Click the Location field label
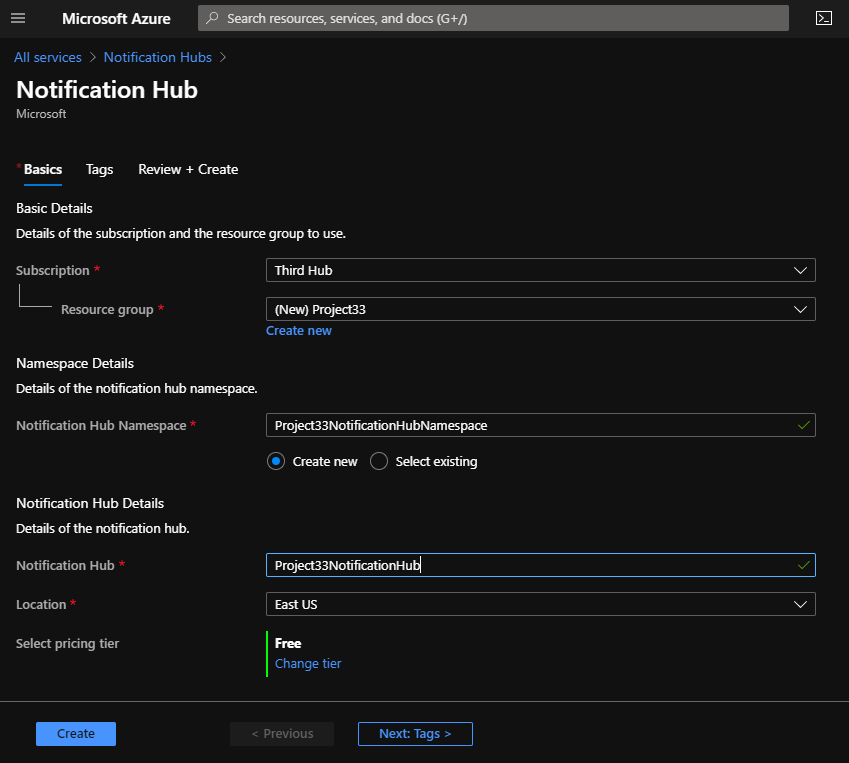Screen dimensions: 849x763 pos(41,604)
